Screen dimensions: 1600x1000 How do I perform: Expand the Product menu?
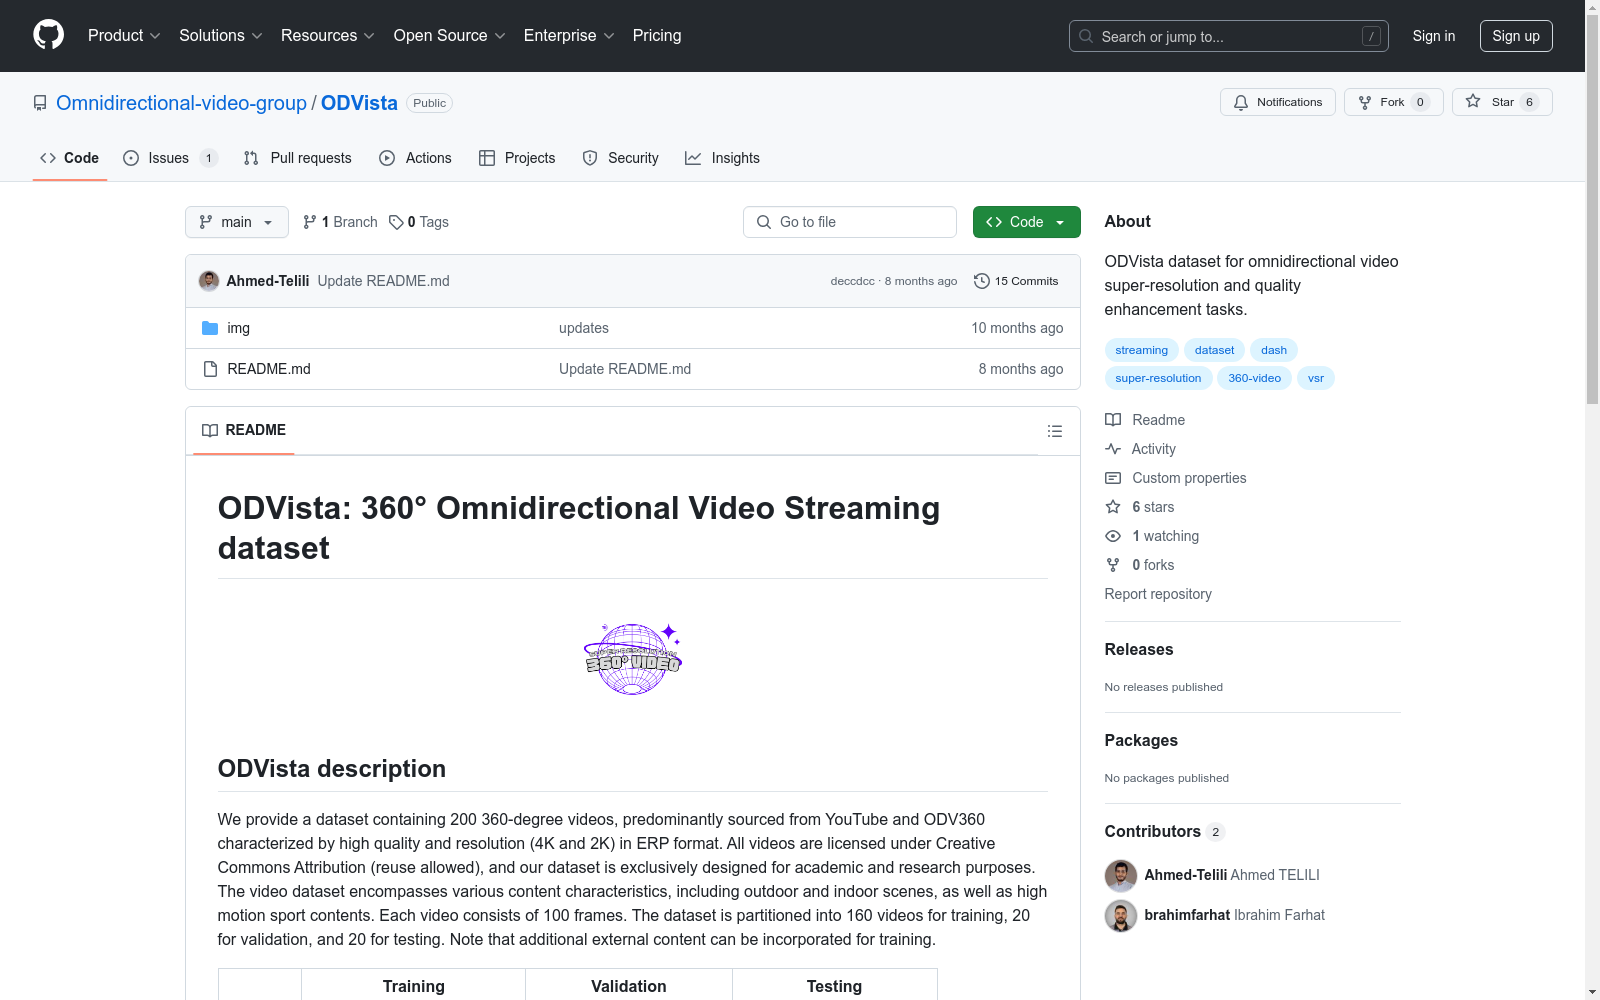[124, 35]
